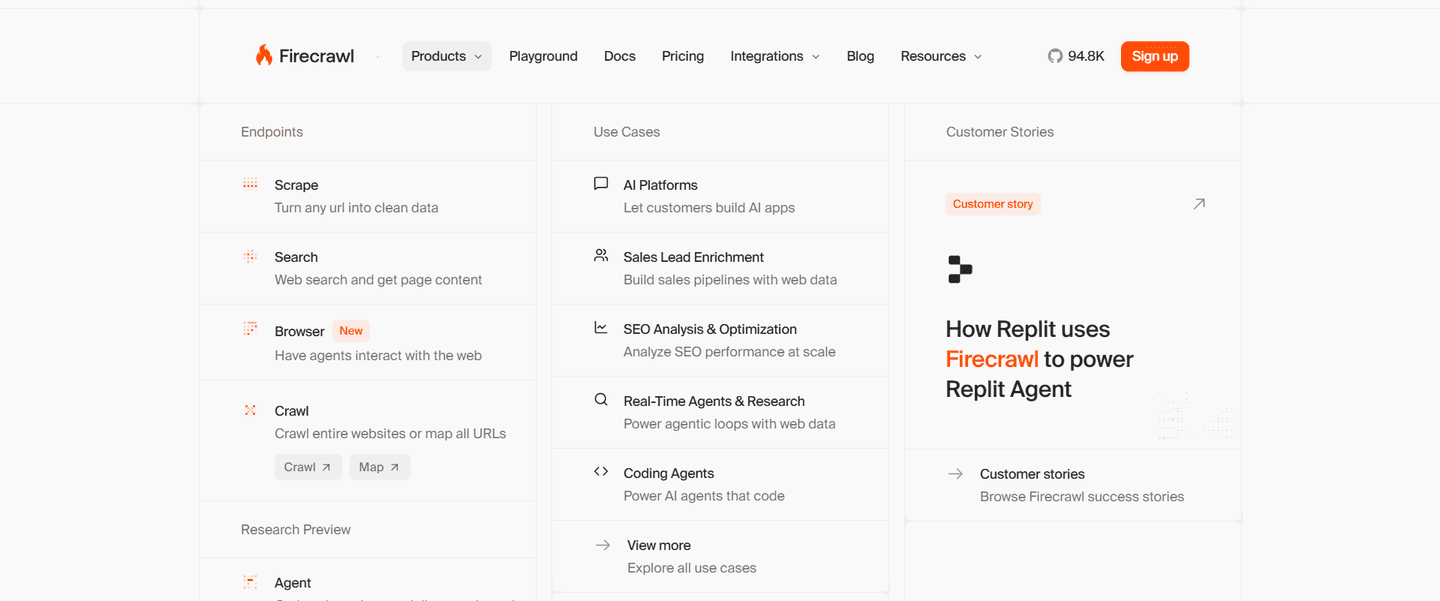Click the Crawl chip button
Image resolution: width=1440 pixels, height=601 pixels.
click(x=308, y=467)
